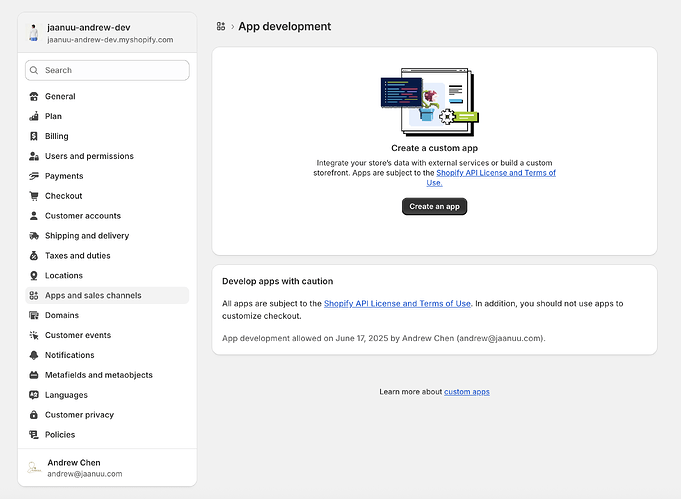Select Languages settings
Viewport: 681px width, 499px height.
pos(107,395)
